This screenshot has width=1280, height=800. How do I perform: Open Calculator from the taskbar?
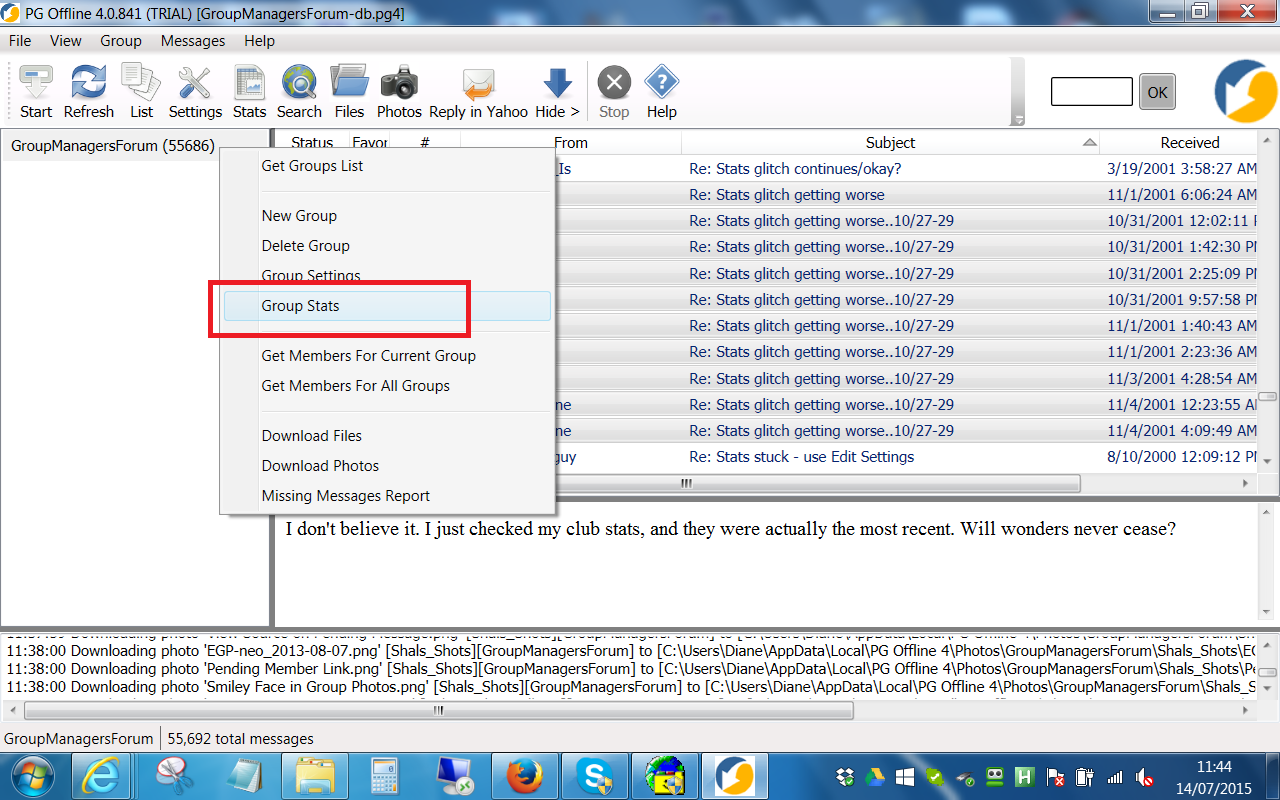click(x=384, y=776)
